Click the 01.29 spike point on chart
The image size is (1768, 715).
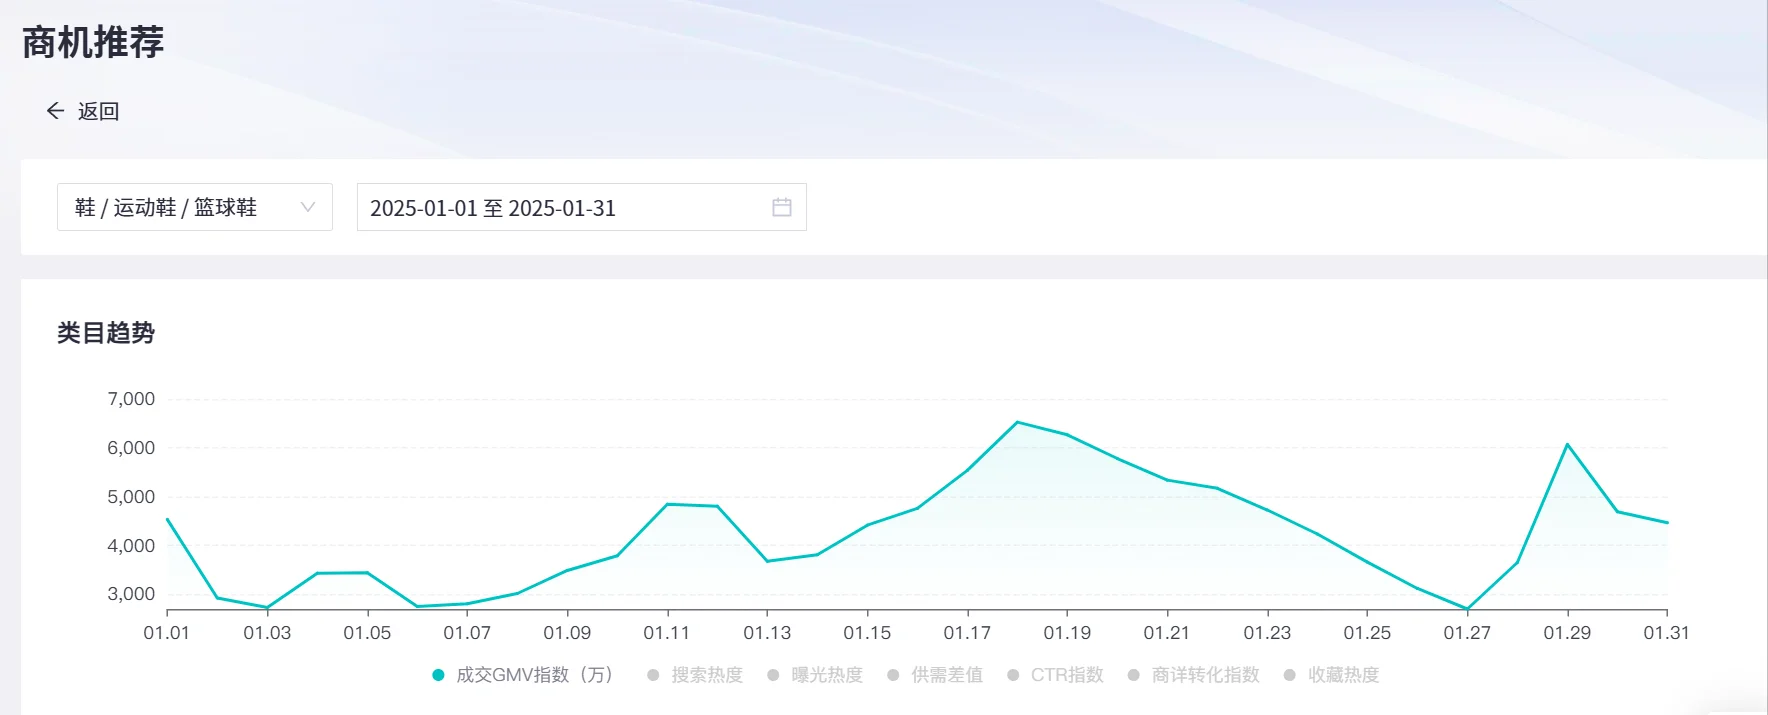point(1567,444)
